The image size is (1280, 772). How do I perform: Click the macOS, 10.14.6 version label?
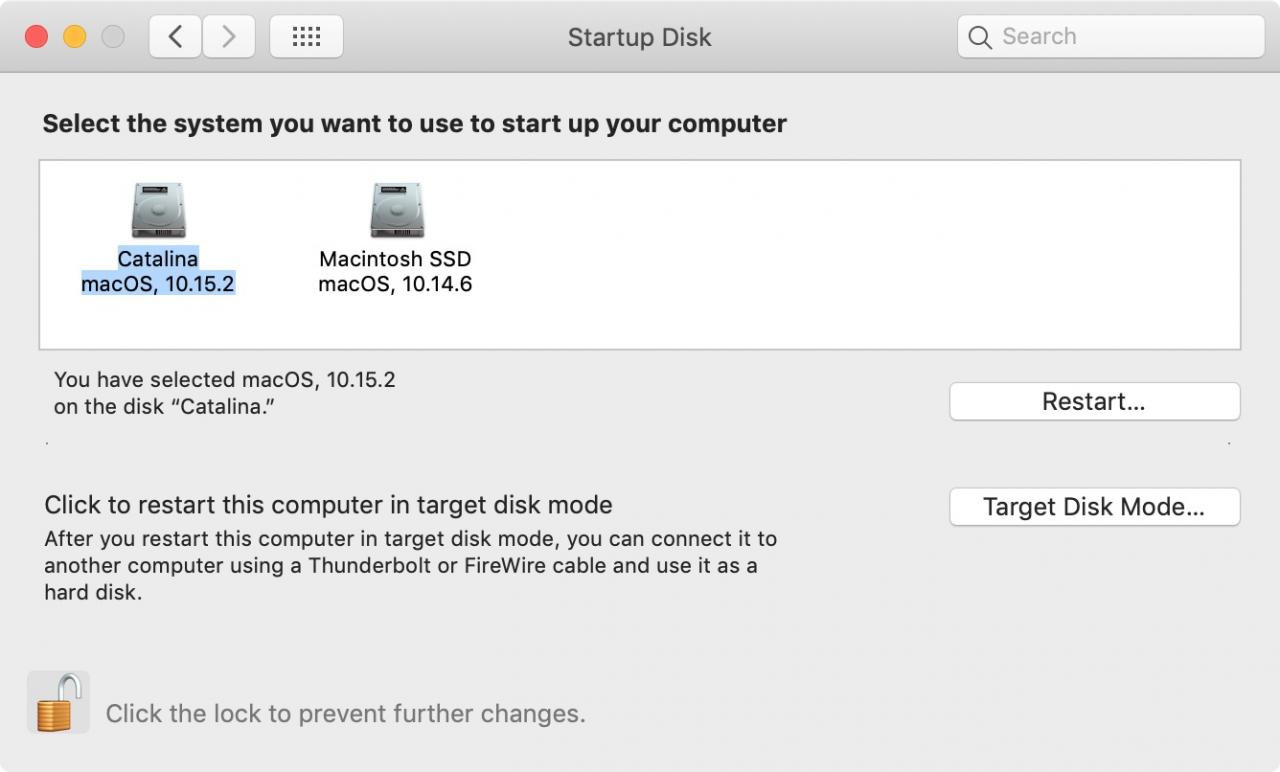coord(395,285)
